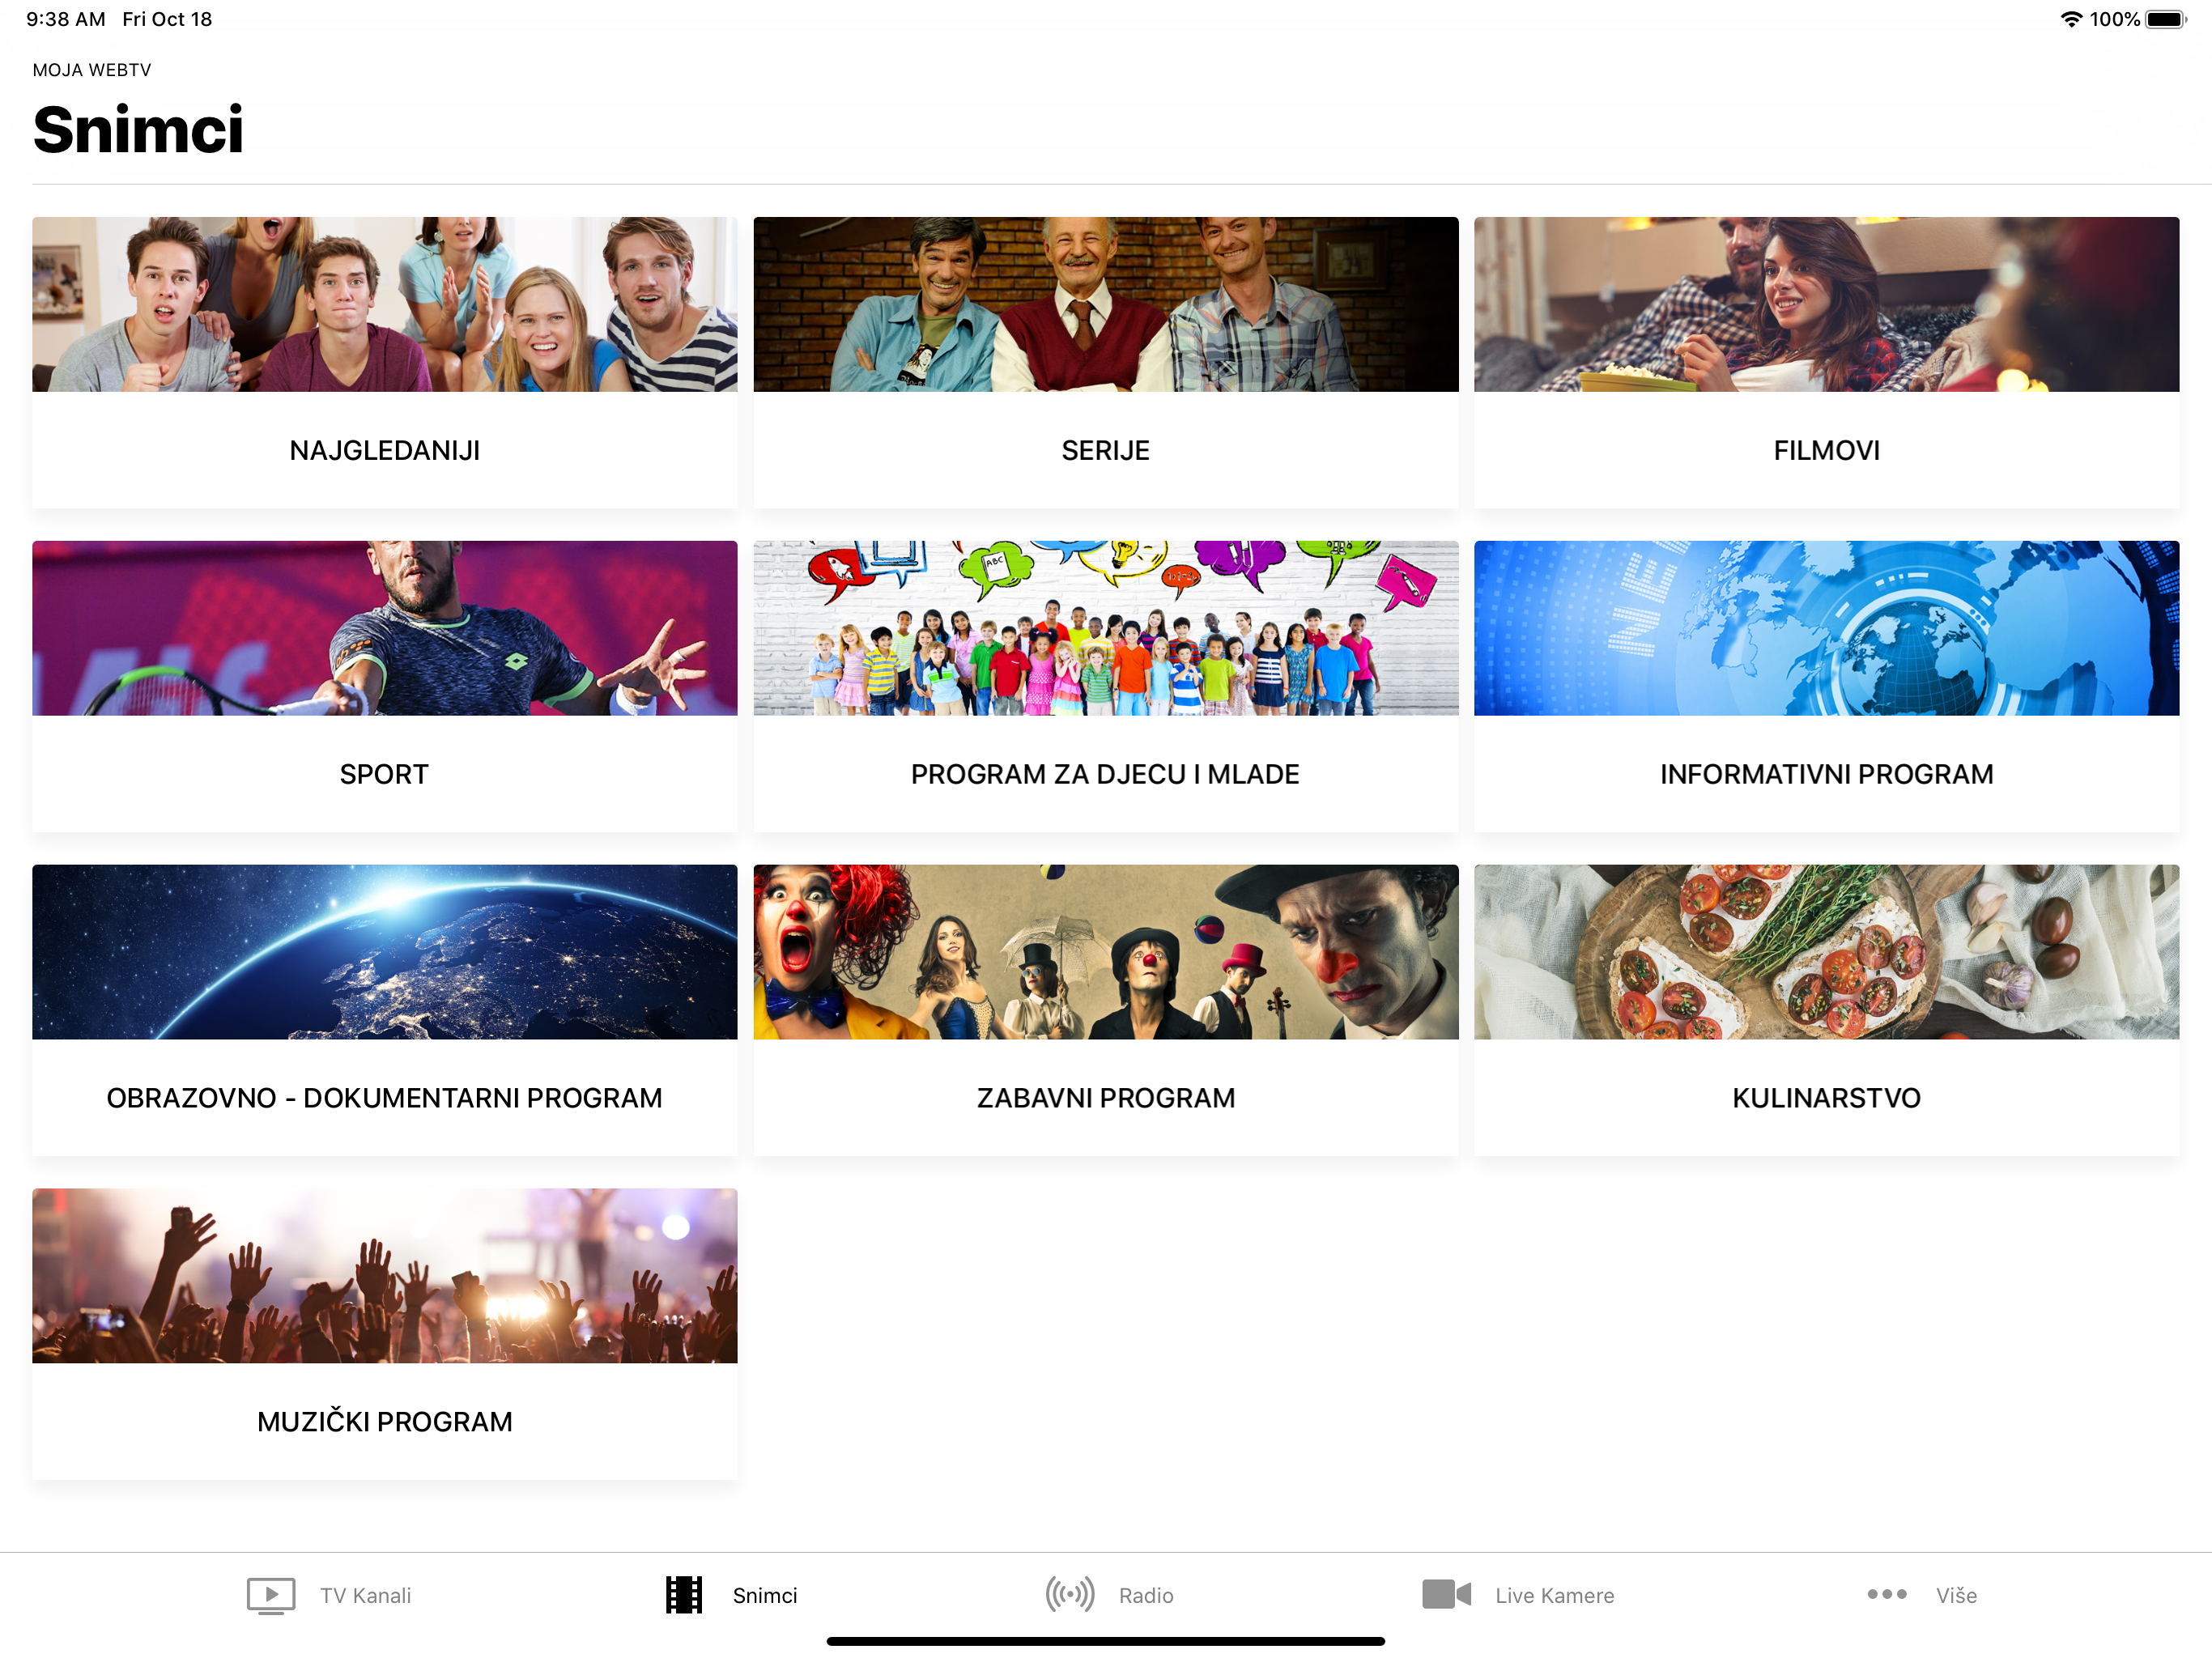Tap the Wi-Fi status icon
The height and width of the screenshot is (1658, 2212).
2072,20
